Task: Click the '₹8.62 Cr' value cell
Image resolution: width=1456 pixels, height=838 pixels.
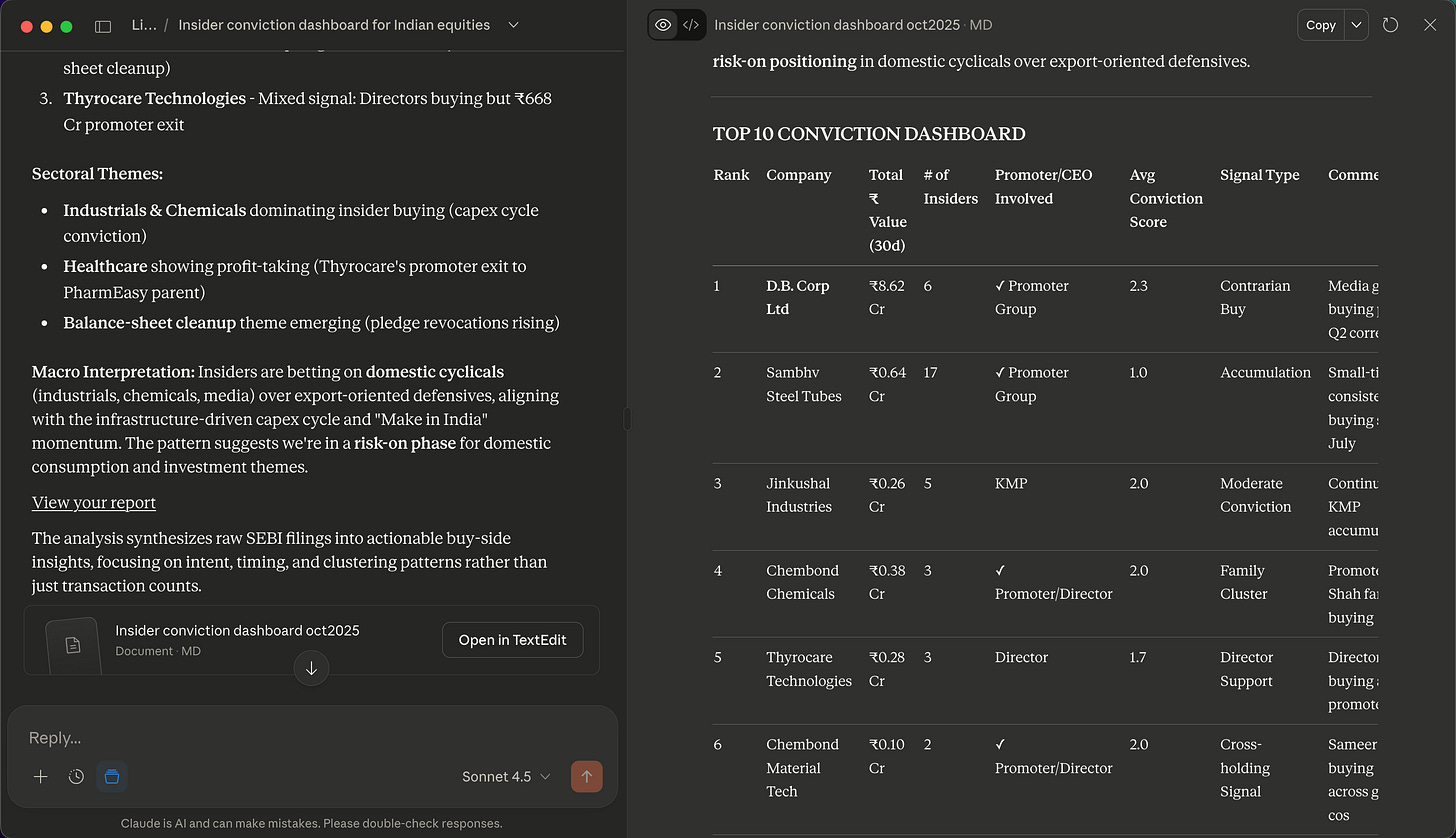Action: pyautogui.click(x=887, y=297)
